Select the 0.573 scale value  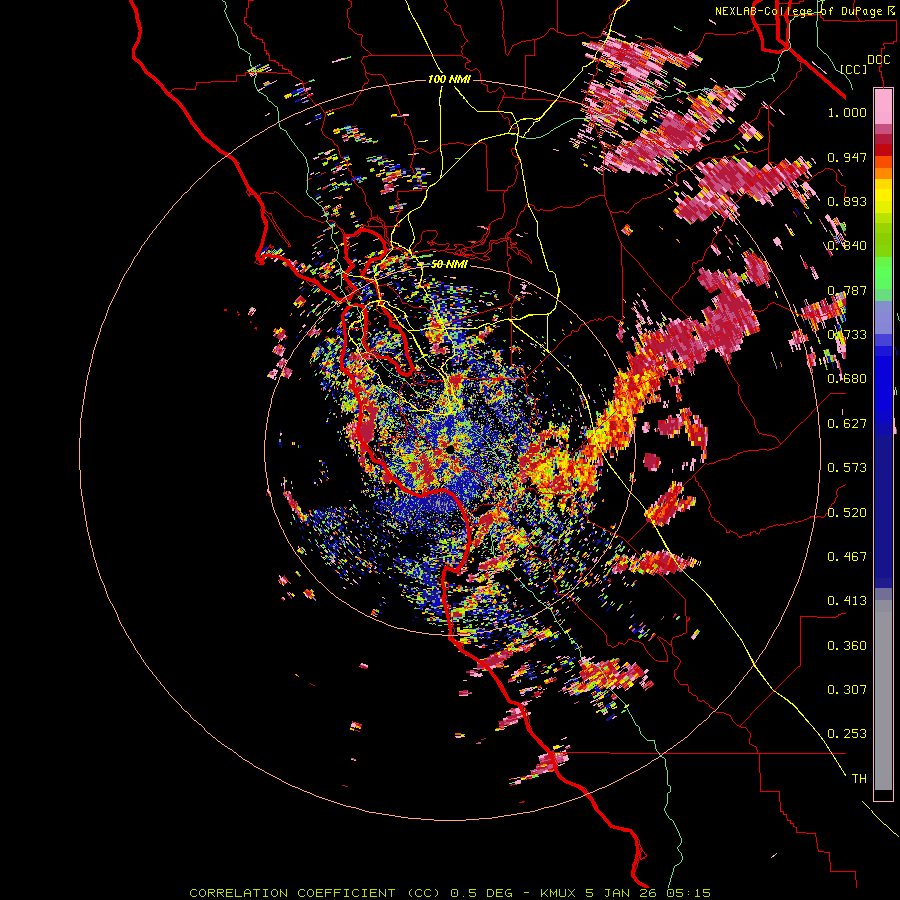(x=847, y=468)
